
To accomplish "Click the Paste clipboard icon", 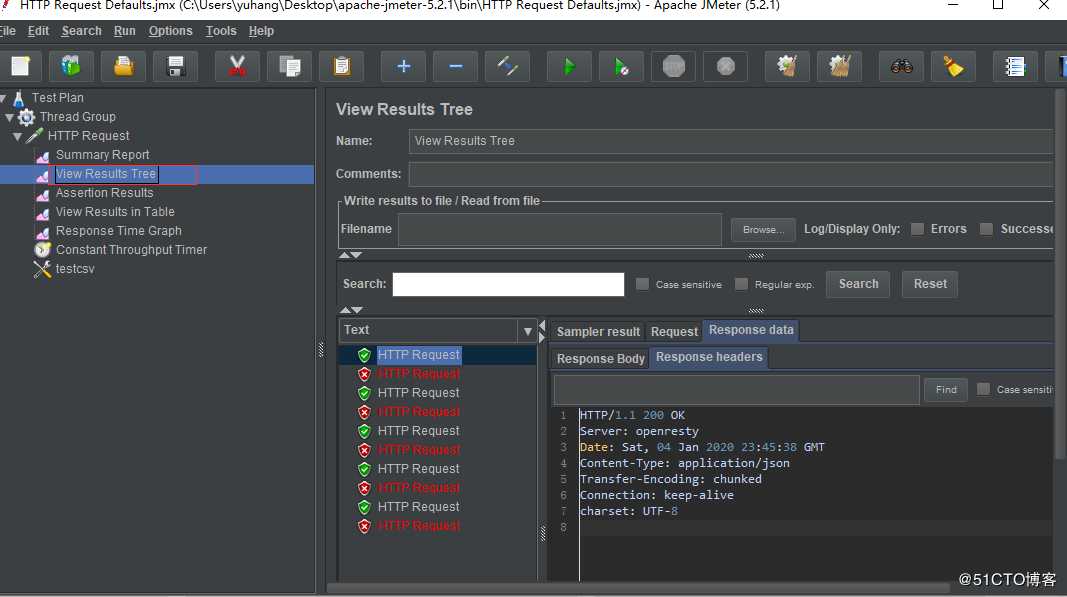I will (342, 66).
